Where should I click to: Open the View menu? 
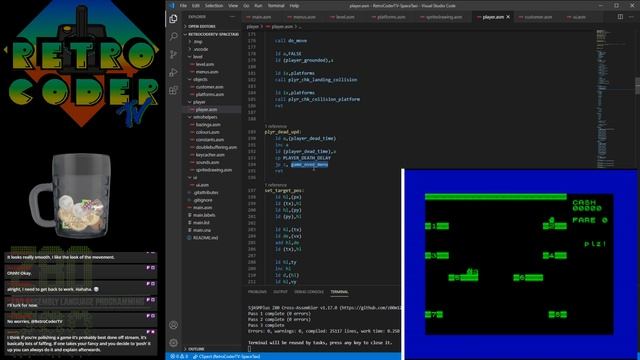coord(233,6)
